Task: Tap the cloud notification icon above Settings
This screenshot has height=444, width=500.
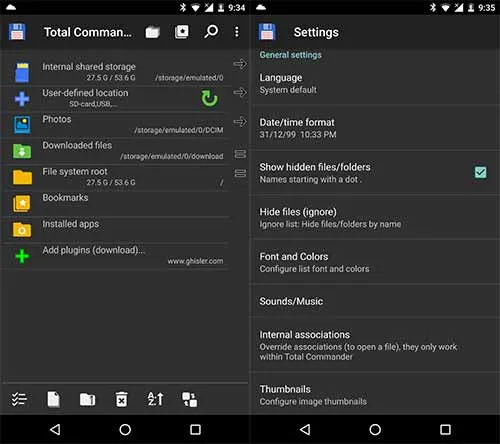Action: [x=261, y=7]
